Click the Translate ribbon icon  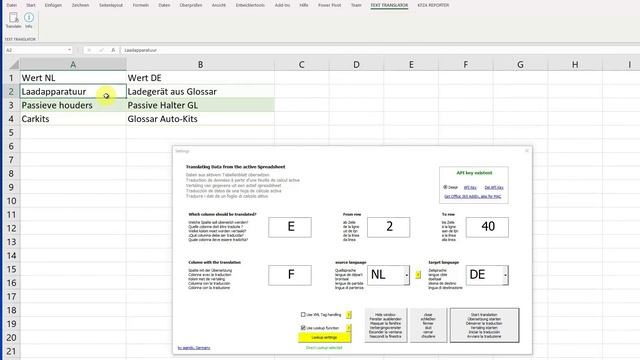coord(13,20)
